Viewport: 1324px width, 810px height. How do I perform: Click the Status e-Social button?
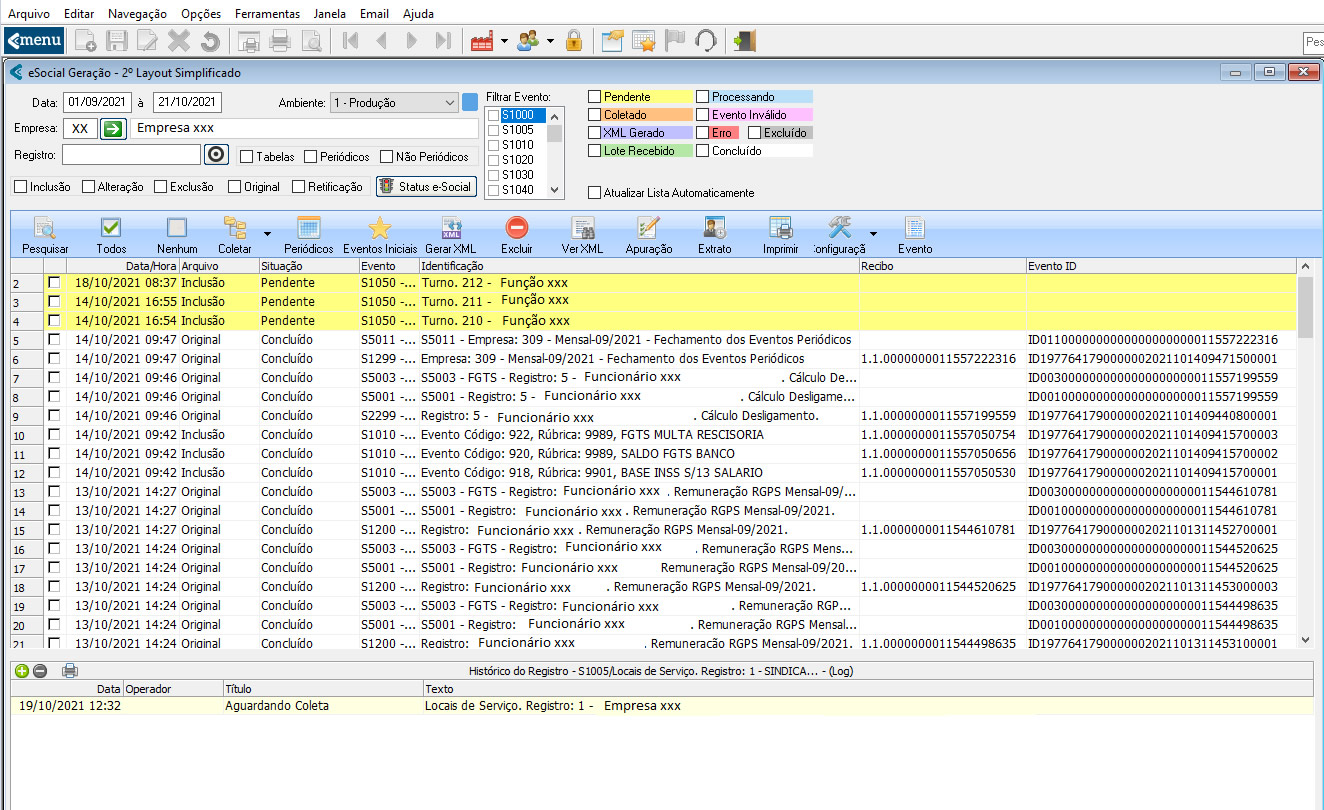point(424,187)
